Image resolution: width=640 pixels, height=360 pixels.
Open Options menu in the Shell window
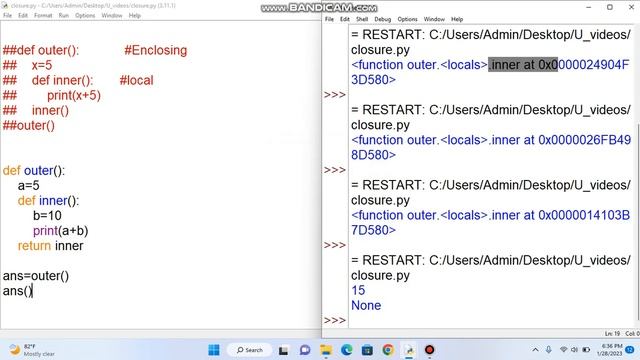pyautogui.click(x=407, y=19)
